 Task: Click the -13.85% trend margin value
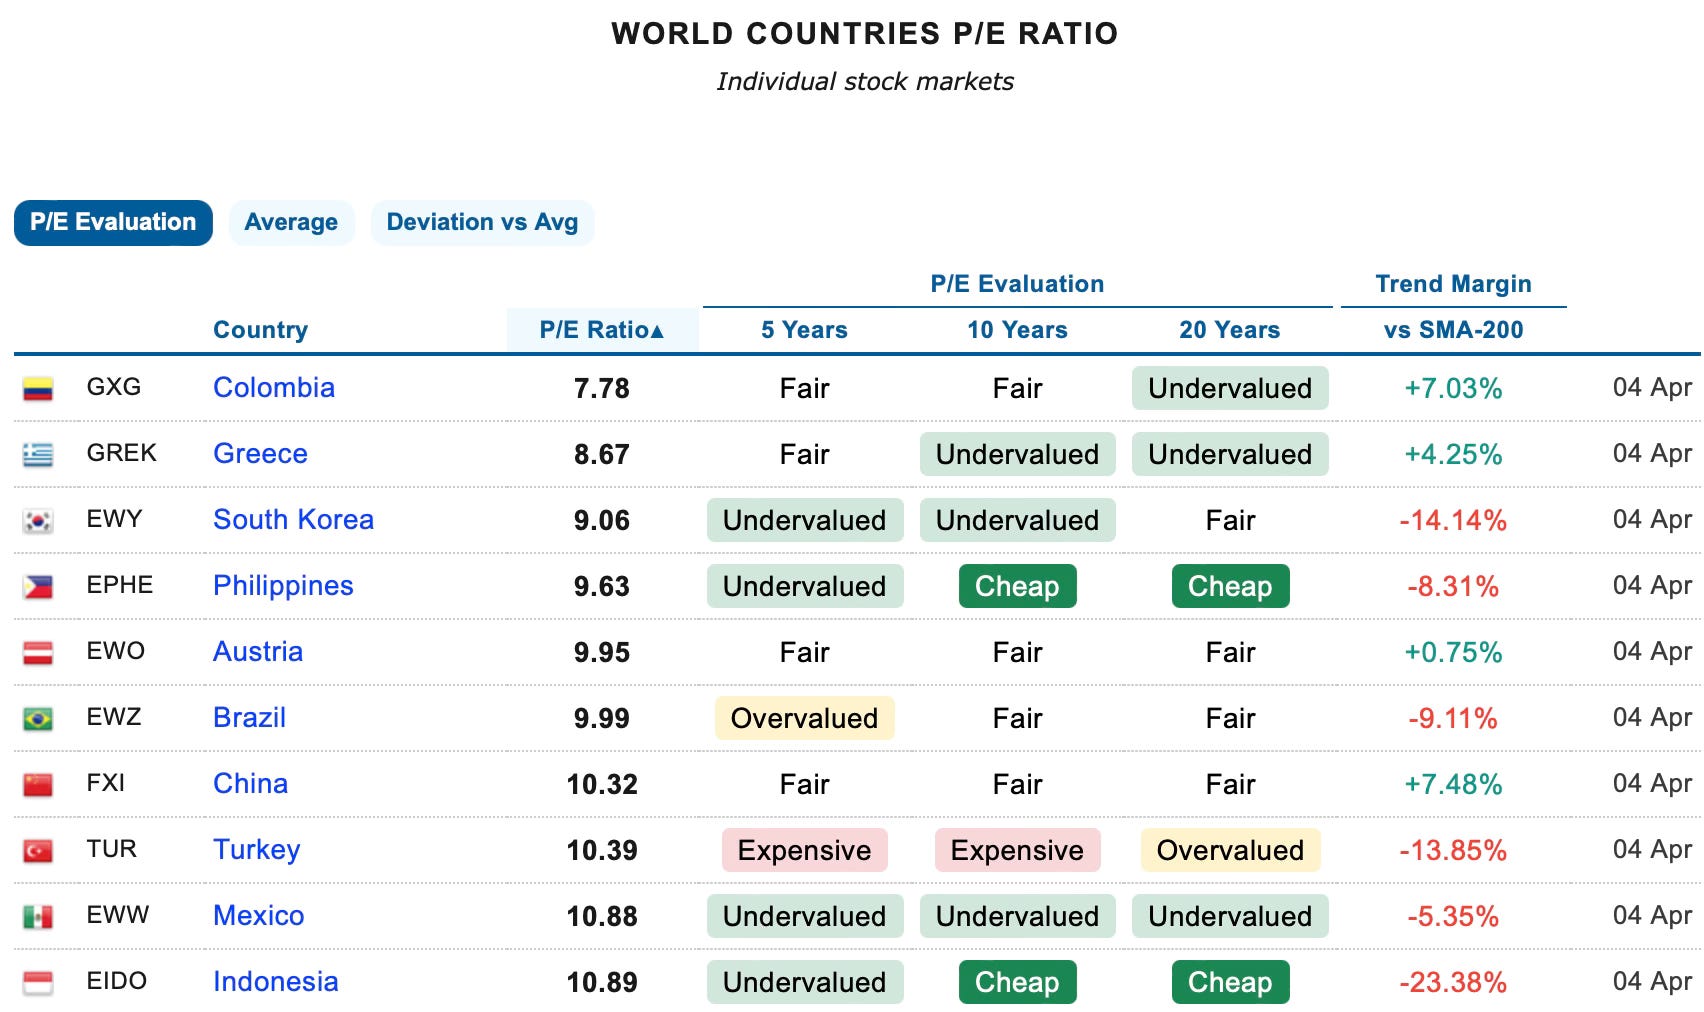[x=1453, y=850]
